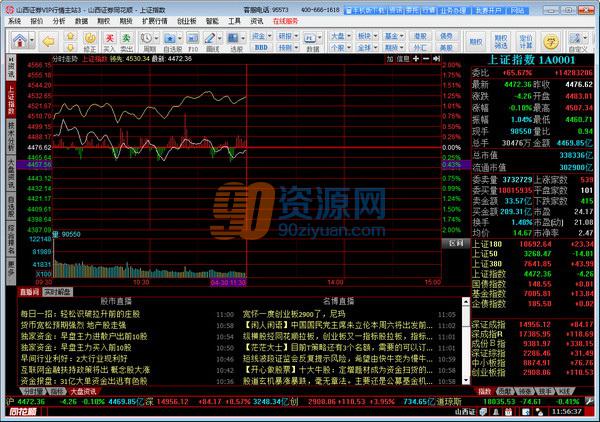
Task: Open the 个股 dropdown
Action: (340, 47)
